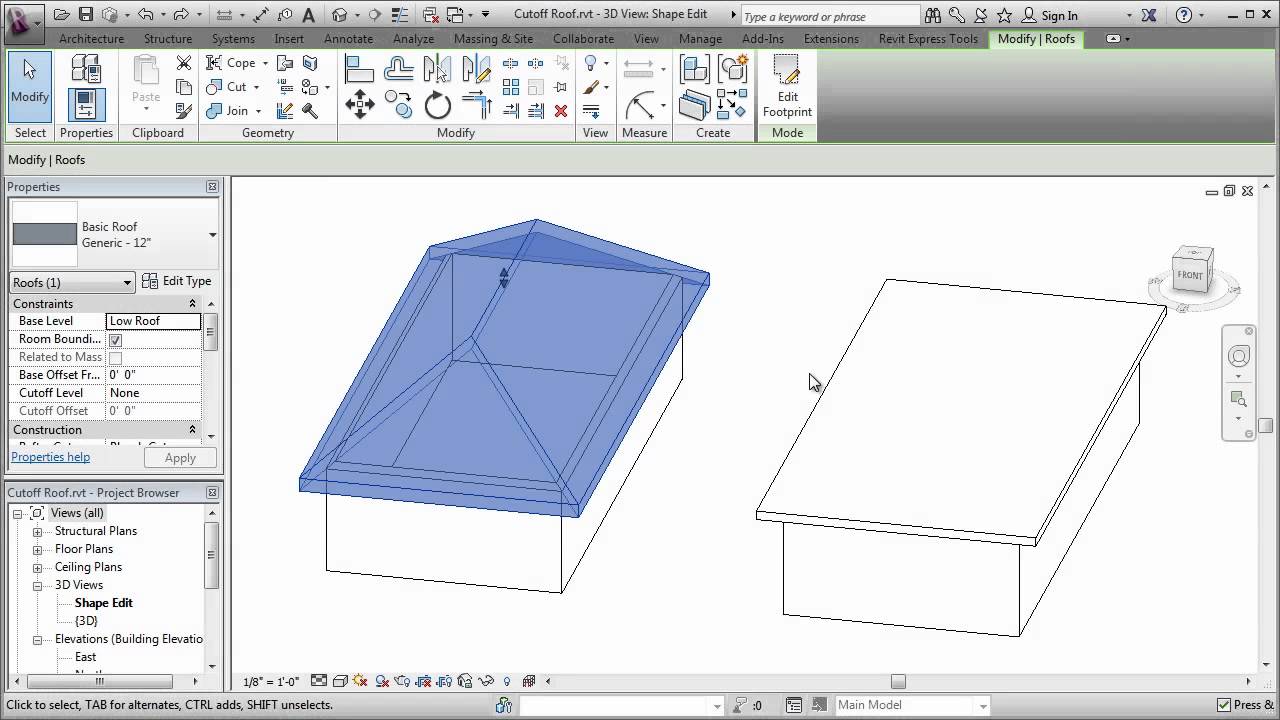1280x720 pixels.
Task: Activate the Rotate tool
Action: [437, 104]
